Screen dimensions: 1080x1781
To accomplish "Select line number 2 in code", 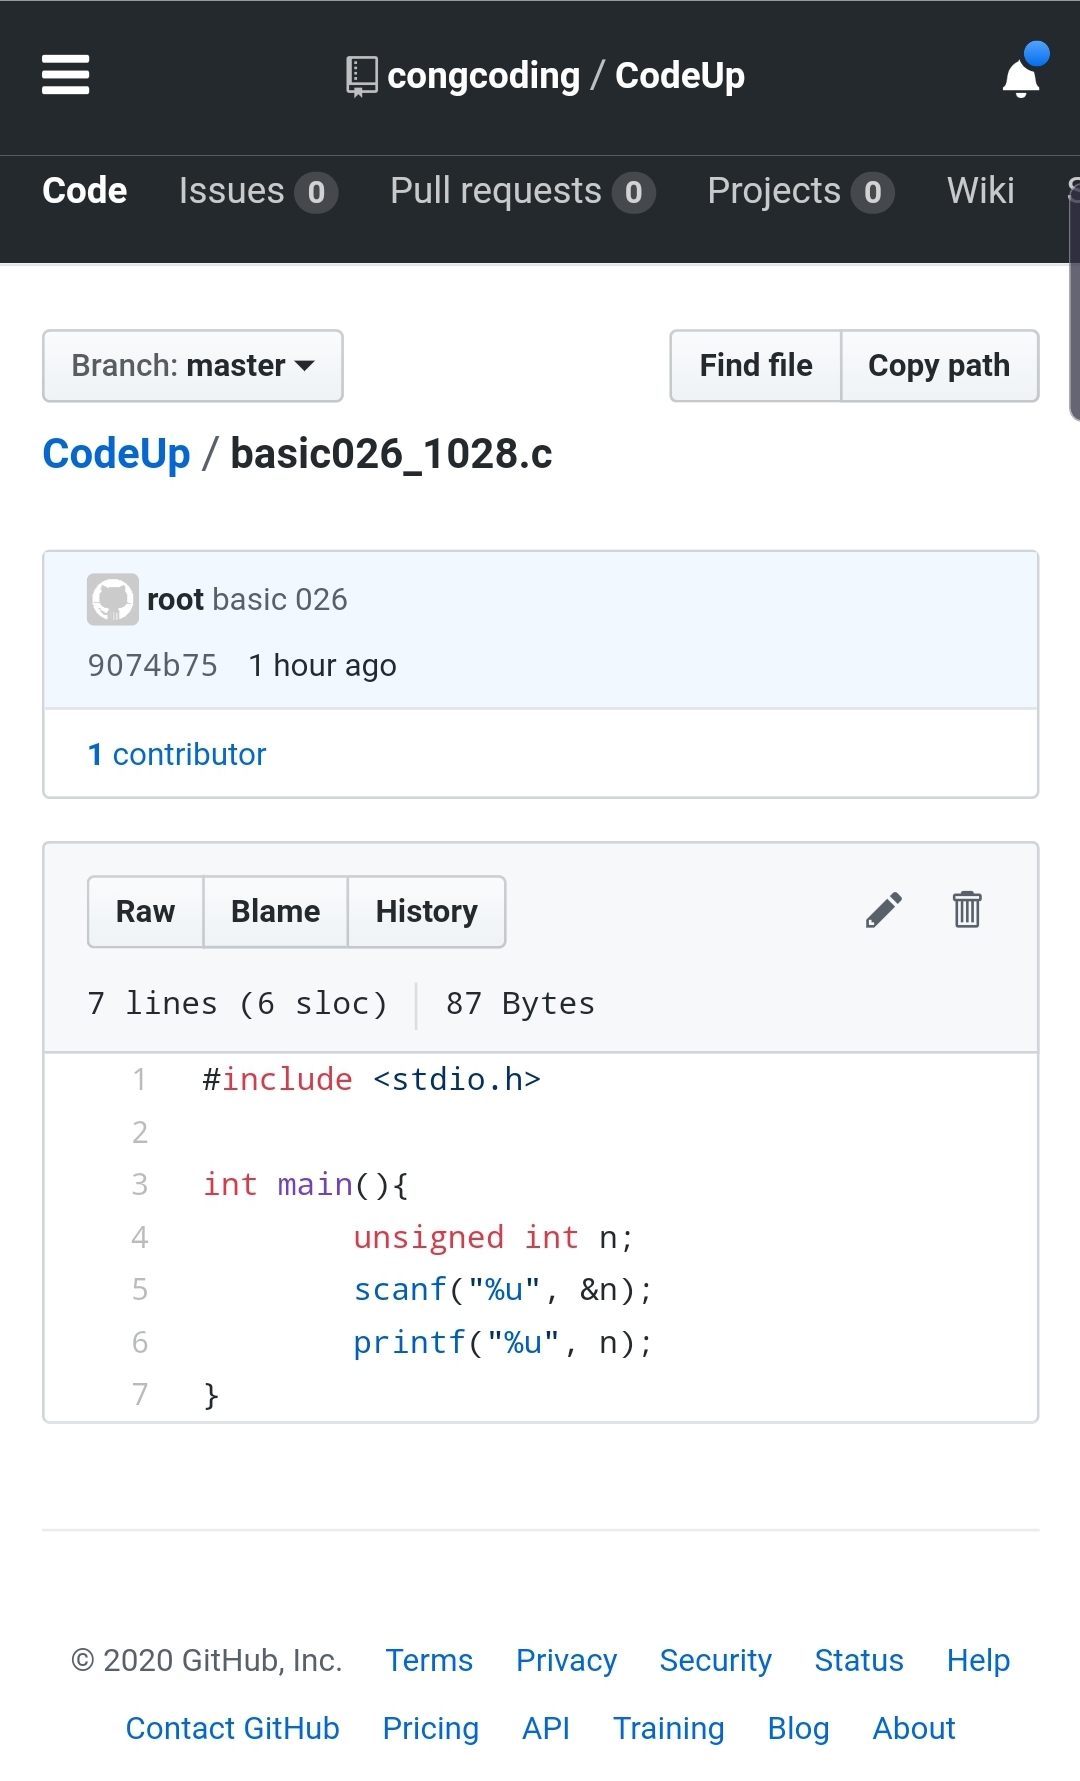I will tap(140, 1133).
